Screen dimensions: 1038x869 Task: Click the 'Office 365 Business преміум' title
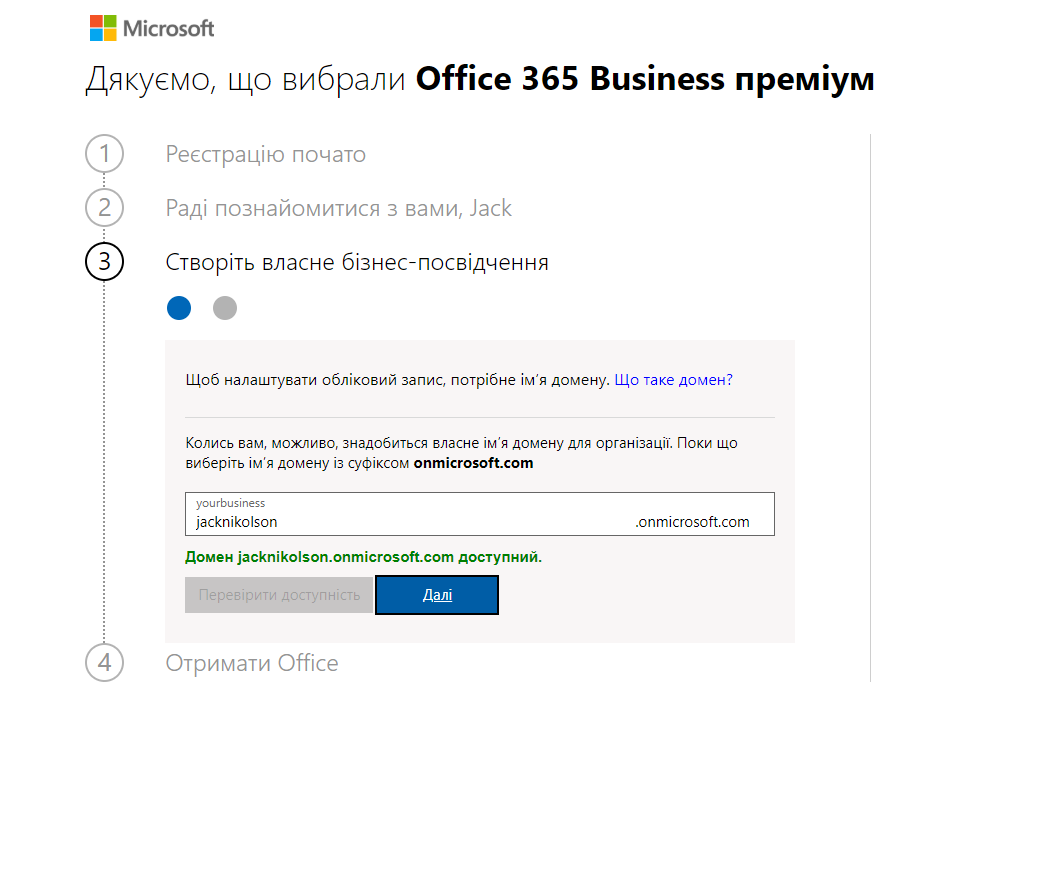pos(645,79)
